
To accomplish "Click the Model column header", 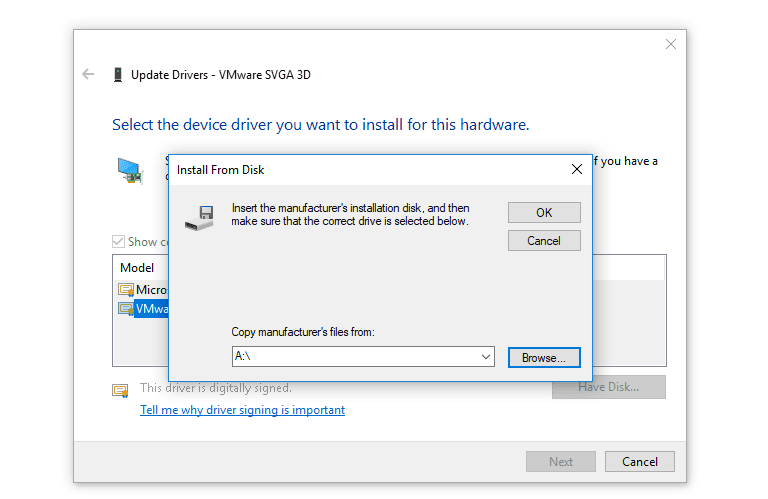I will (137, 268).
